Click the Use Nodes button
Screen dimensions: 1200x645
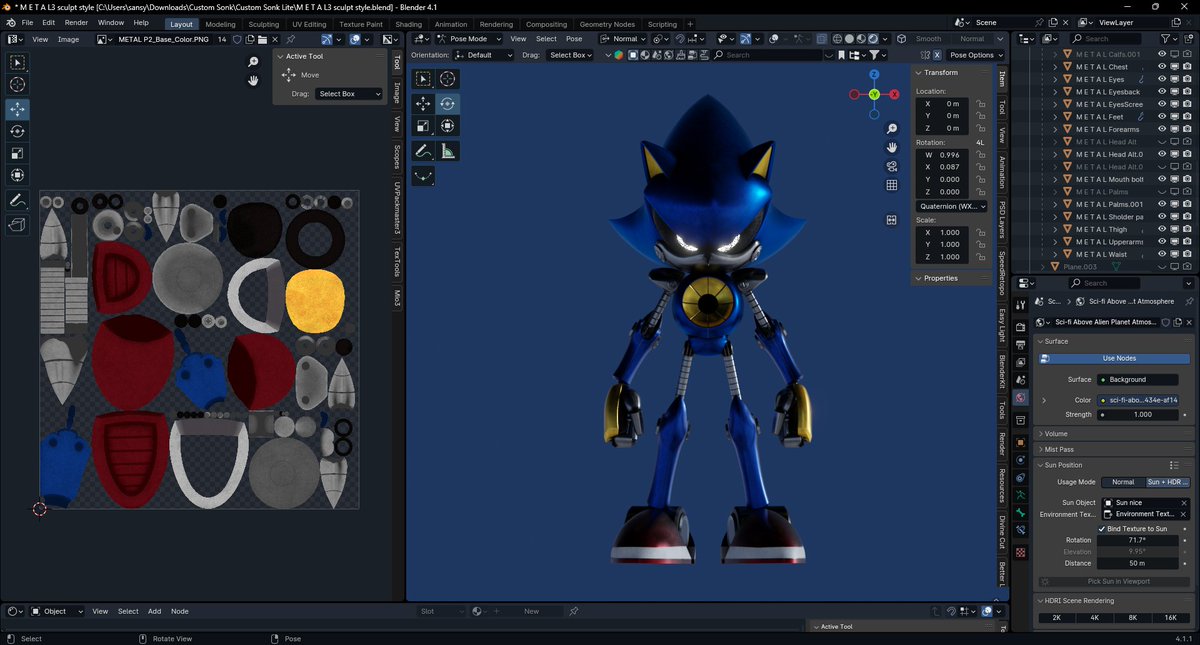pyautogui.click(x=1115, y=358)
